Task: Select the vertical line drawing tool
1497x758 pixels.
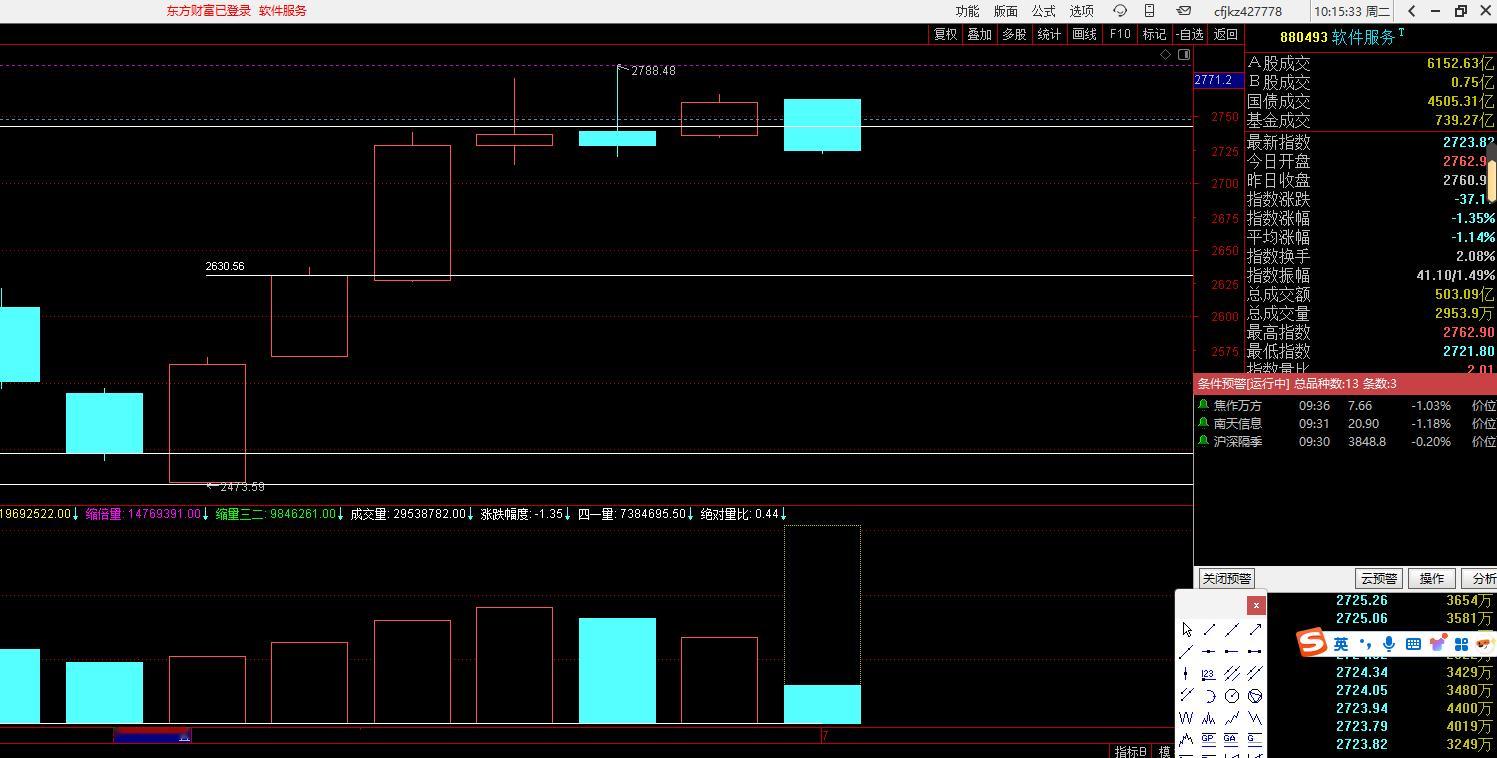Action: click(1186, 673)
